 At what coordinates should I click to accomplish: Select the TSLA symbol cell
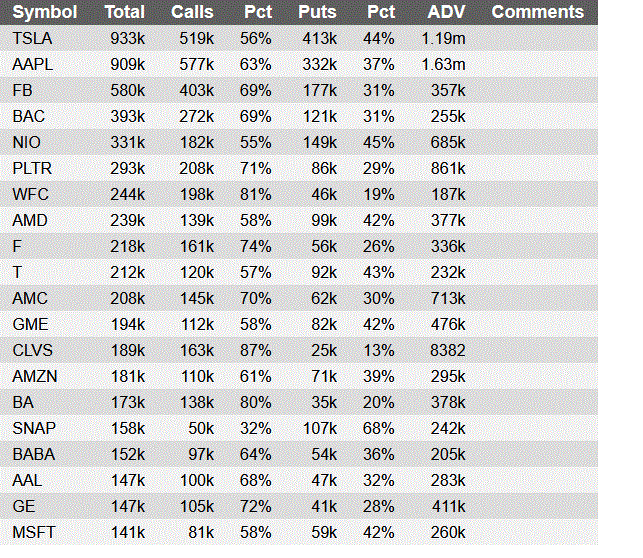click(32, 39)
